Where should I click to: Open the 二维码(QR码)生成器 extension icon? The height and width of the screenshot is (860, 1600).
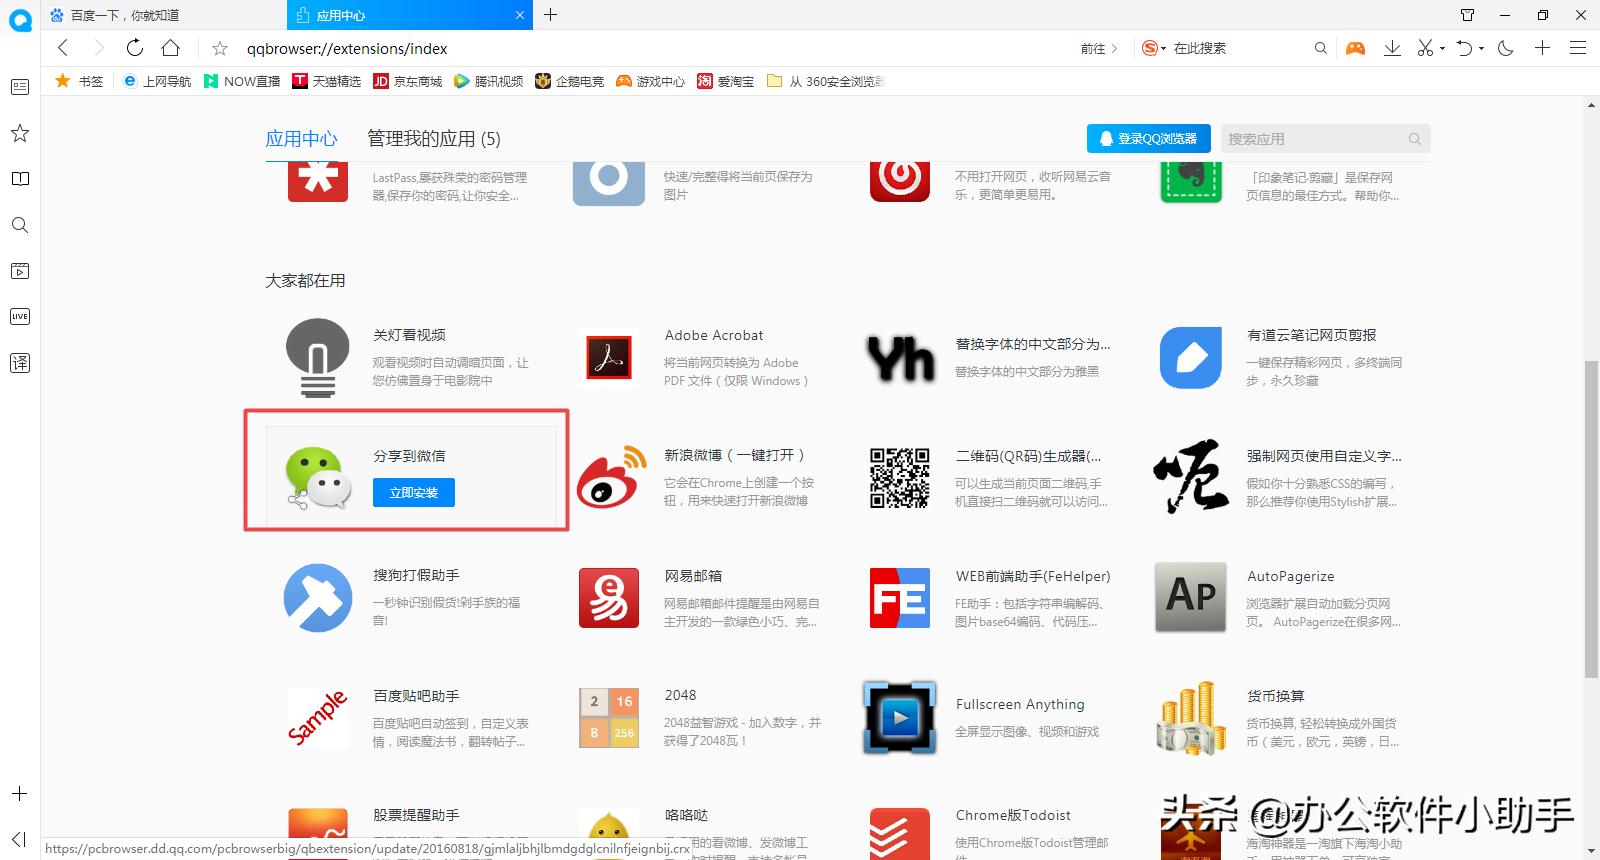900,478
